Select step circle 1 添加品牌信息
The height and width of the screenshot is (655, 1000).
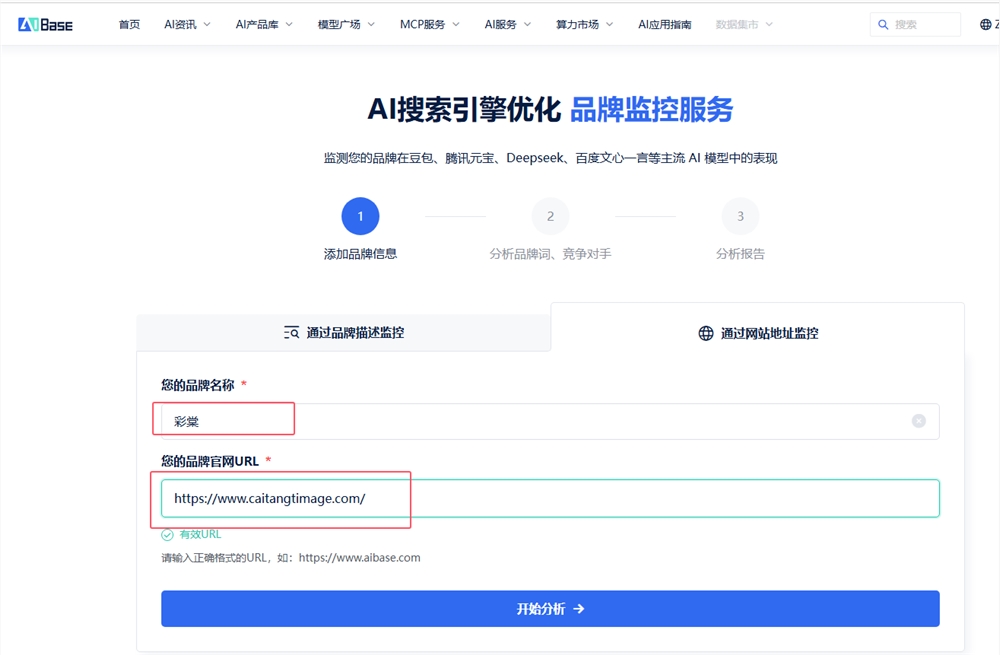[360, 215]
